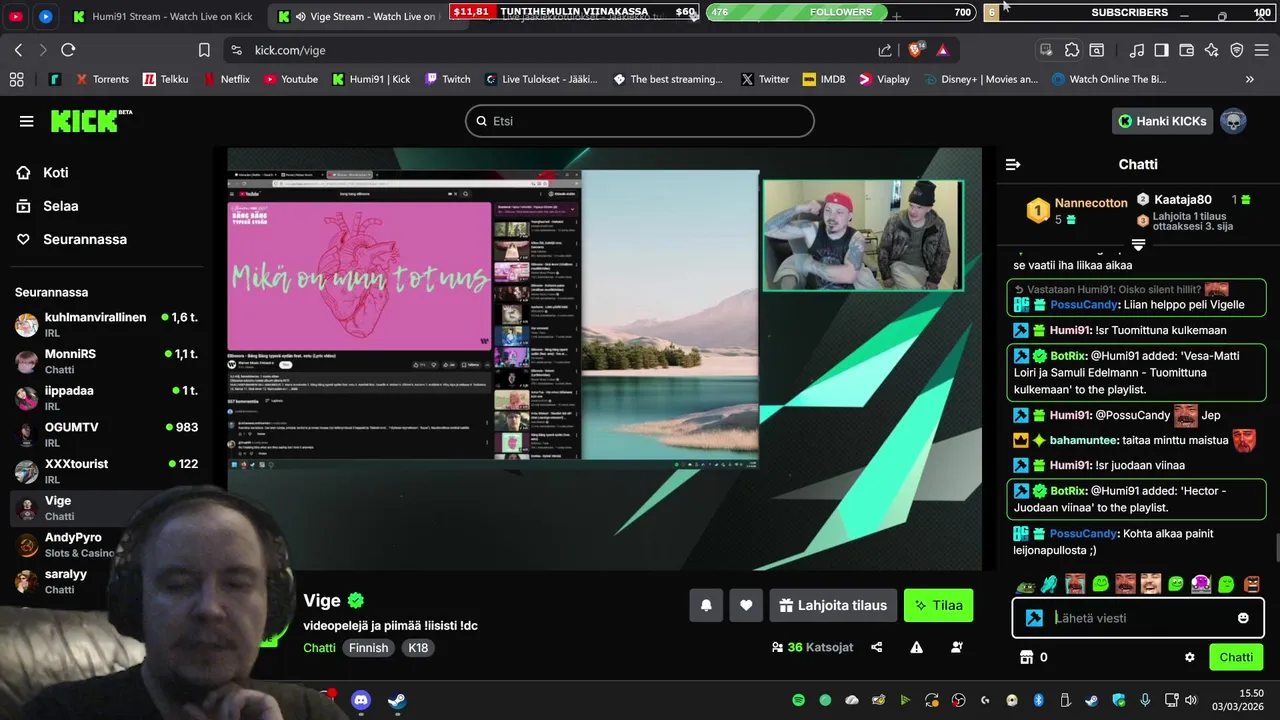Open IMDB bookmark
This screenshot has width=1280, height=720.
tap(823, 79)
